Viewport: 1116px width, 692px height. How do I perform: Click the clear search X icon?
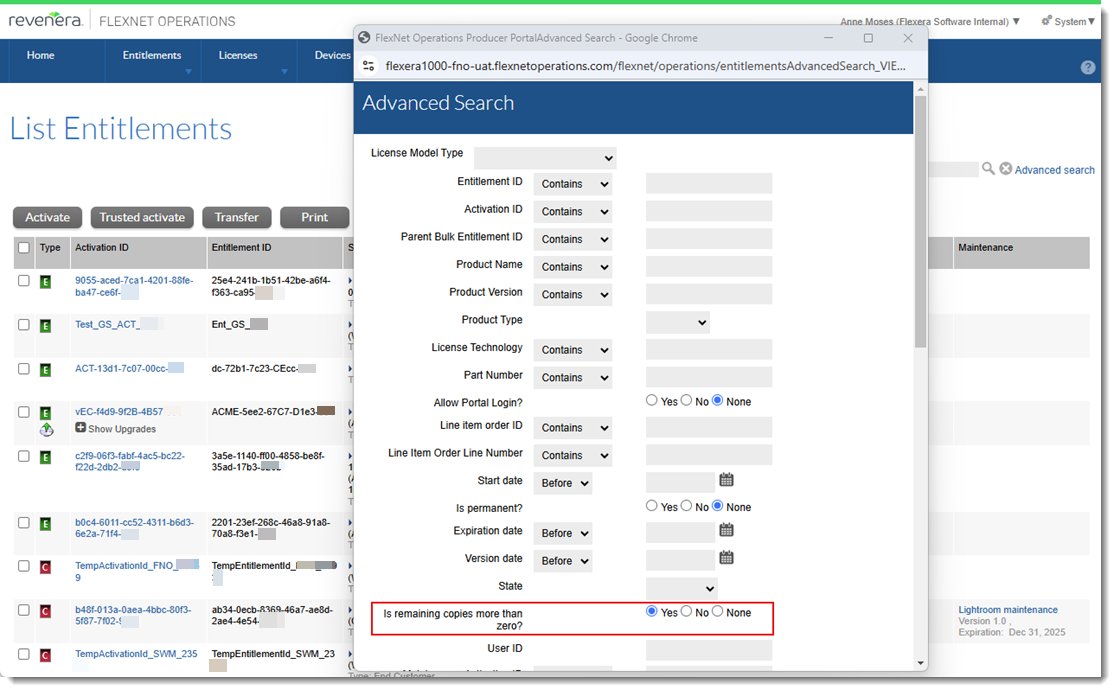tap(1005, 169)
